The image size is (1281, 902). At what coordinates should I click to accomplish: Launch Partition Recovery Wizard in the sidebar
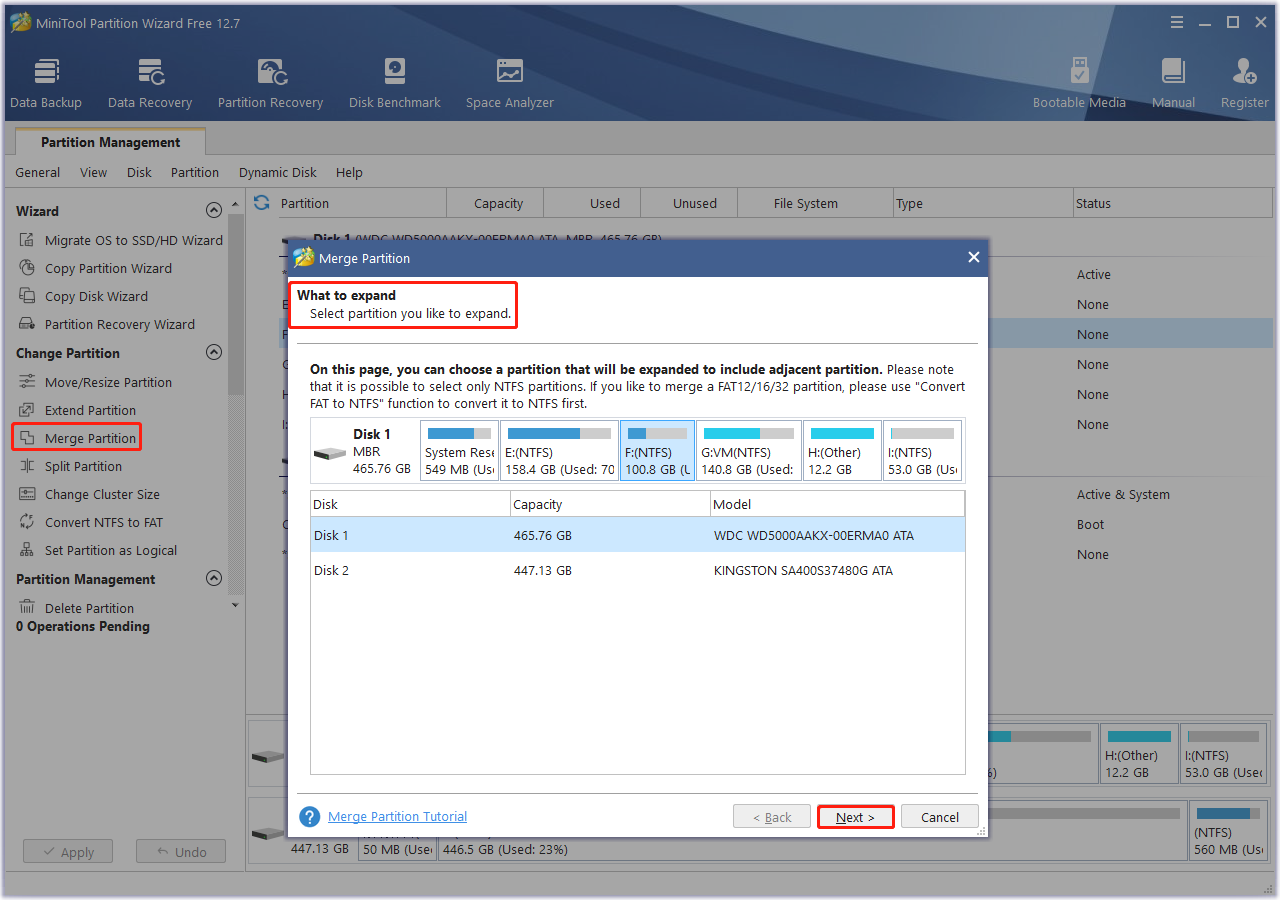tap(106, 324)
